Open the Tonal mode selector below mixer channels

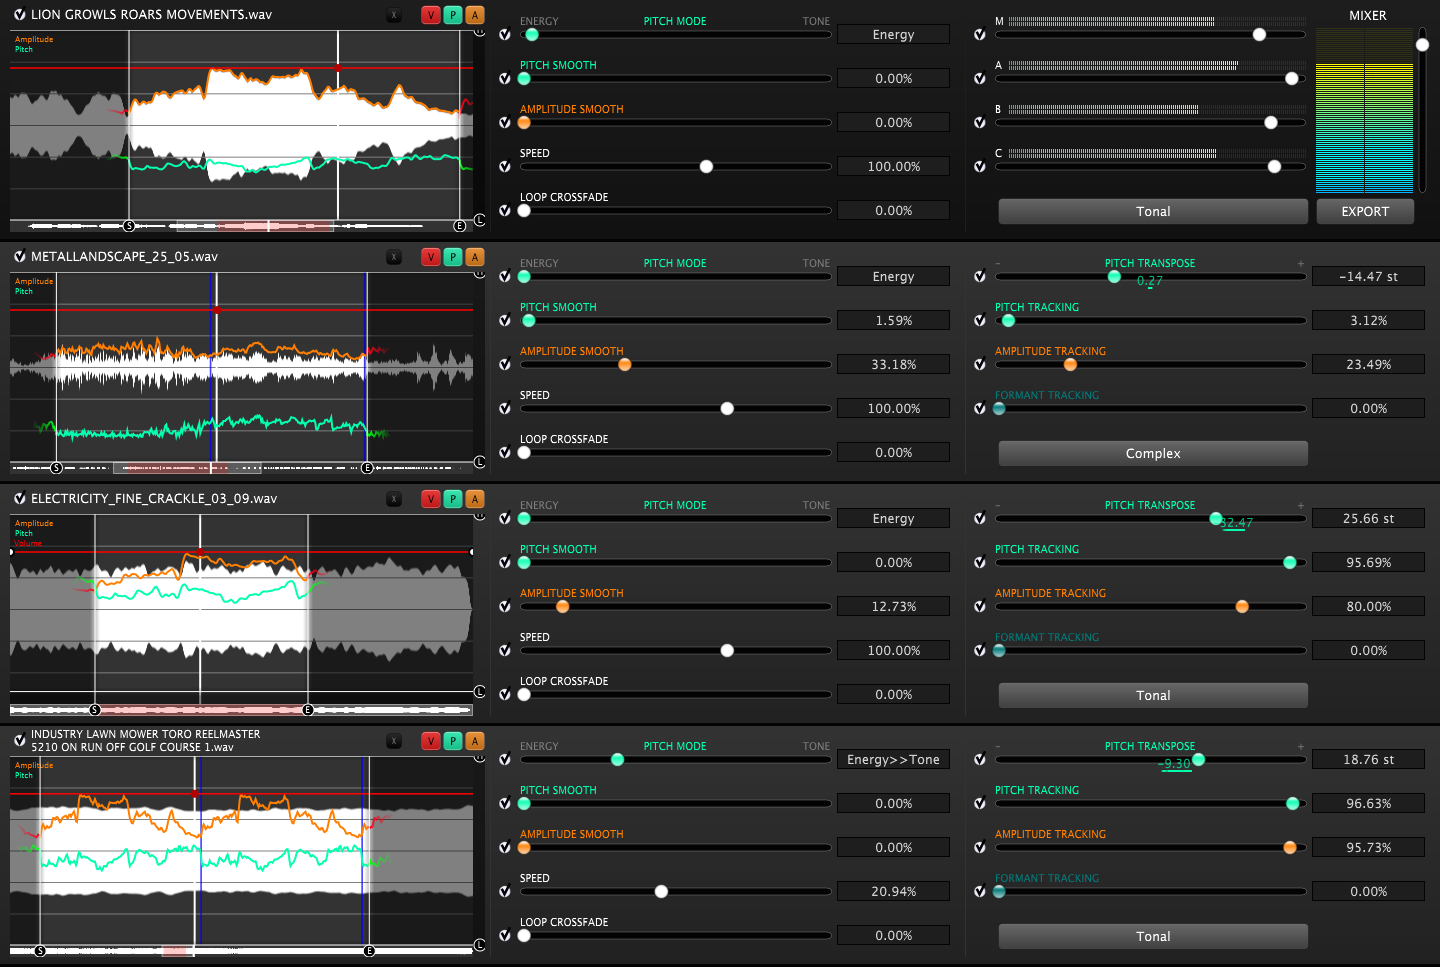[x=1153, y=211]
